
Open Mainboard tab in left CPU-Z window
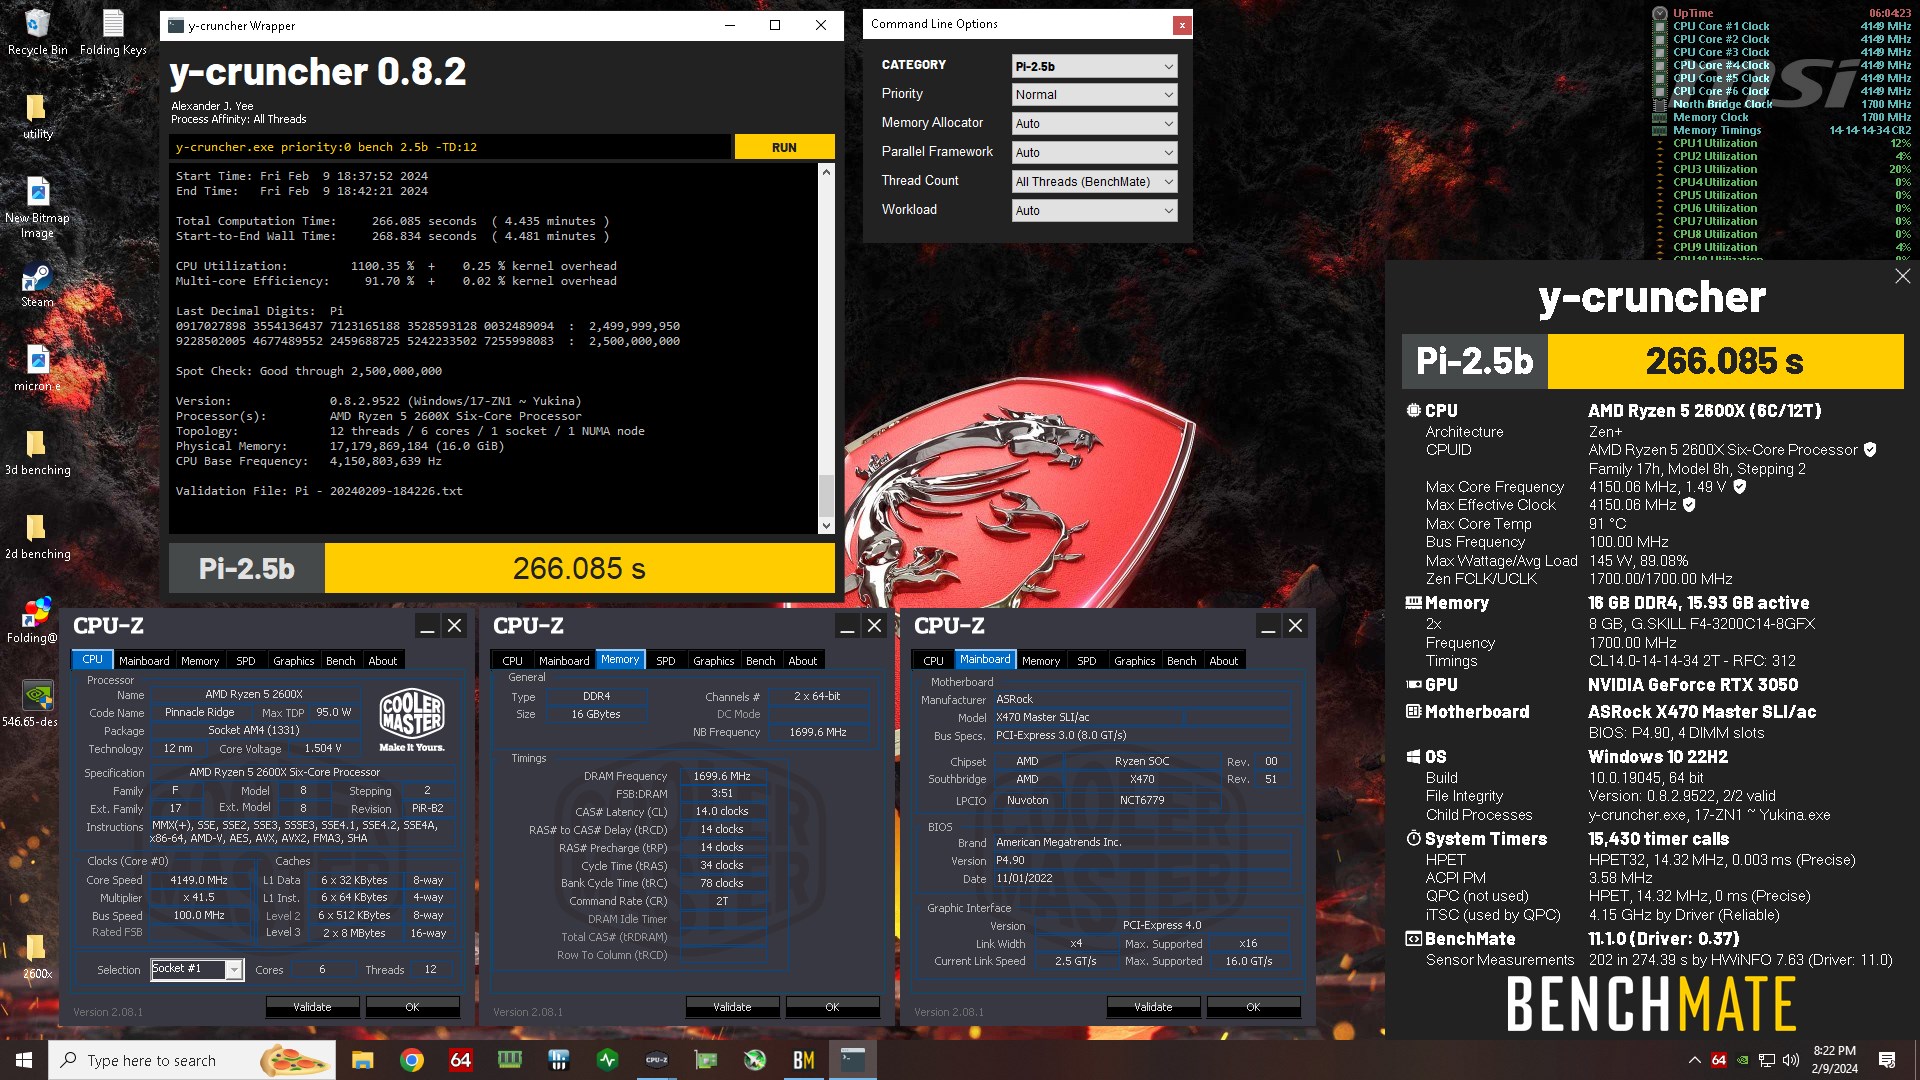click(144, 661)
